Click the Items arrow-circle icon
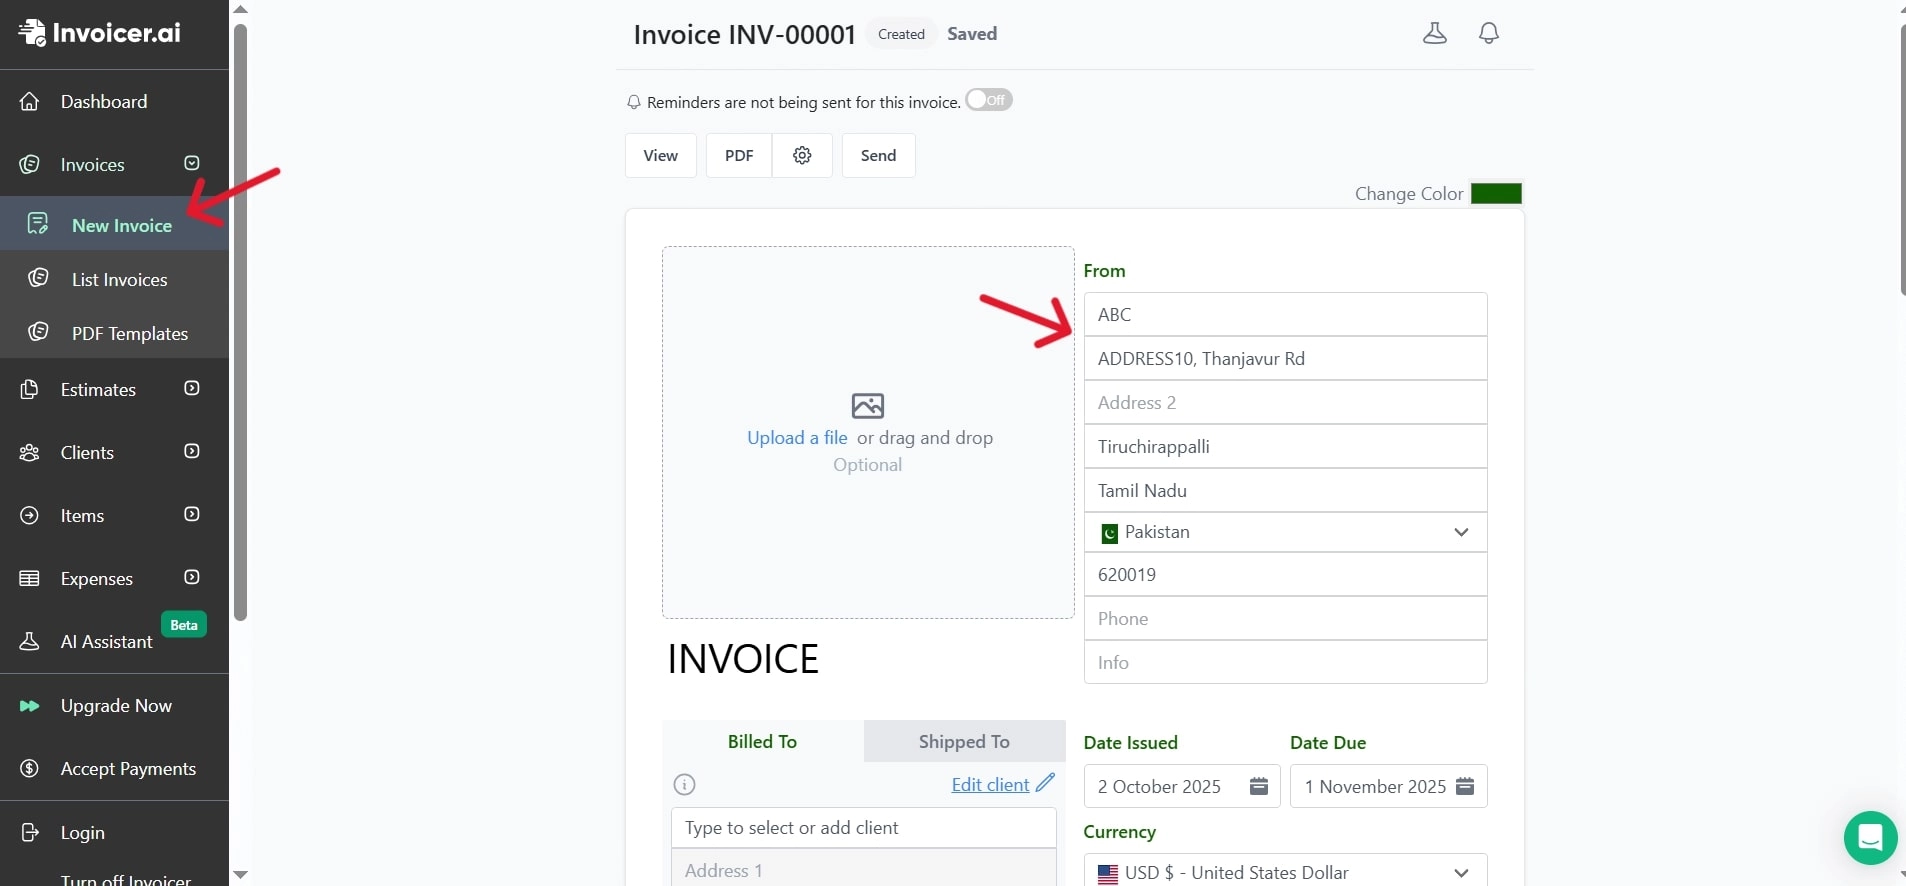1906x886 pixels. (30, 515)
